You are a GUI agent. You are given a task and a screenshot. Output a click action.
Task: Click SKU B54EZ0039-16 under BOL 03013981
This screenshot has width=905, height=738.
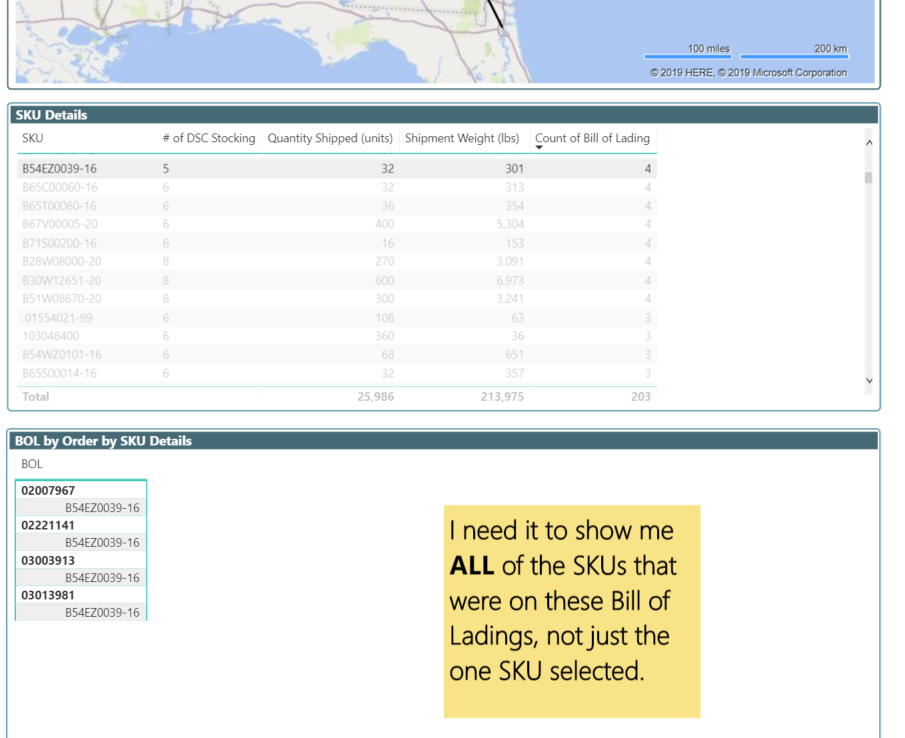coord(102,613)
